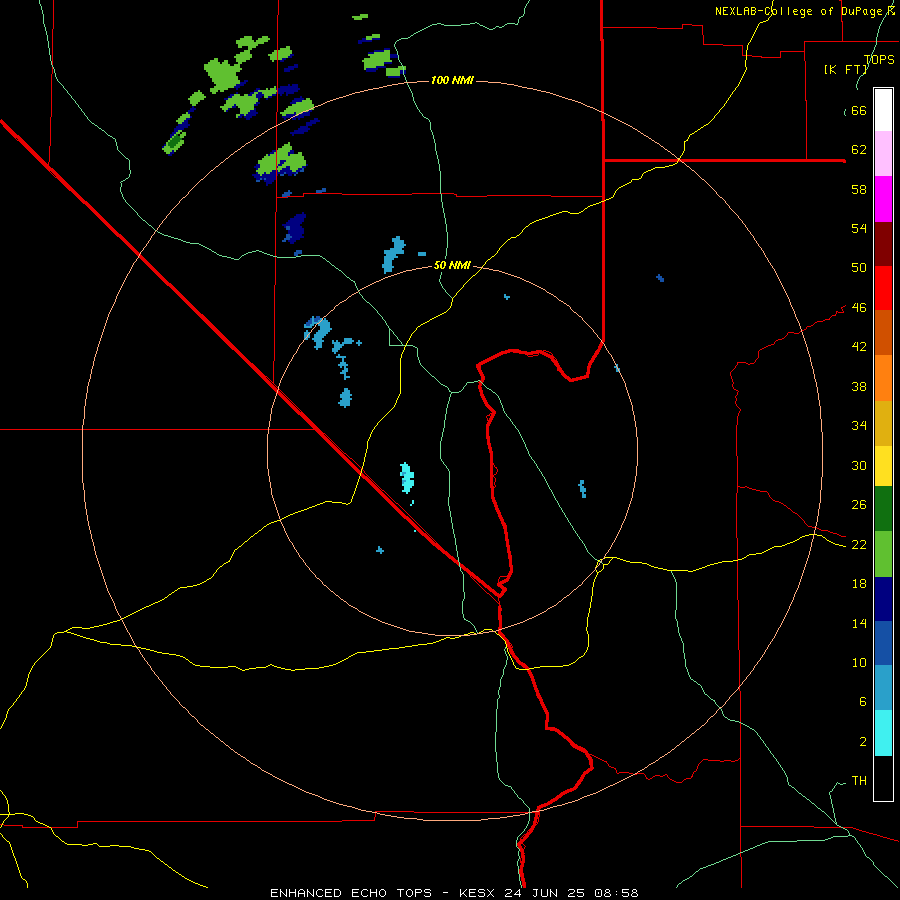This screenshot has width=900, height=900.
Task: Click the '46' legend value
Action: click(859, 308)
